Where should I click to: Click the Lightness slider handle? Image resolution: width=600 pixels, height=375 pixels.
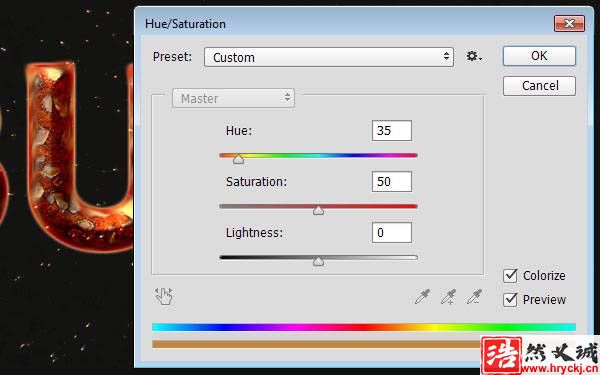(318, 261)
